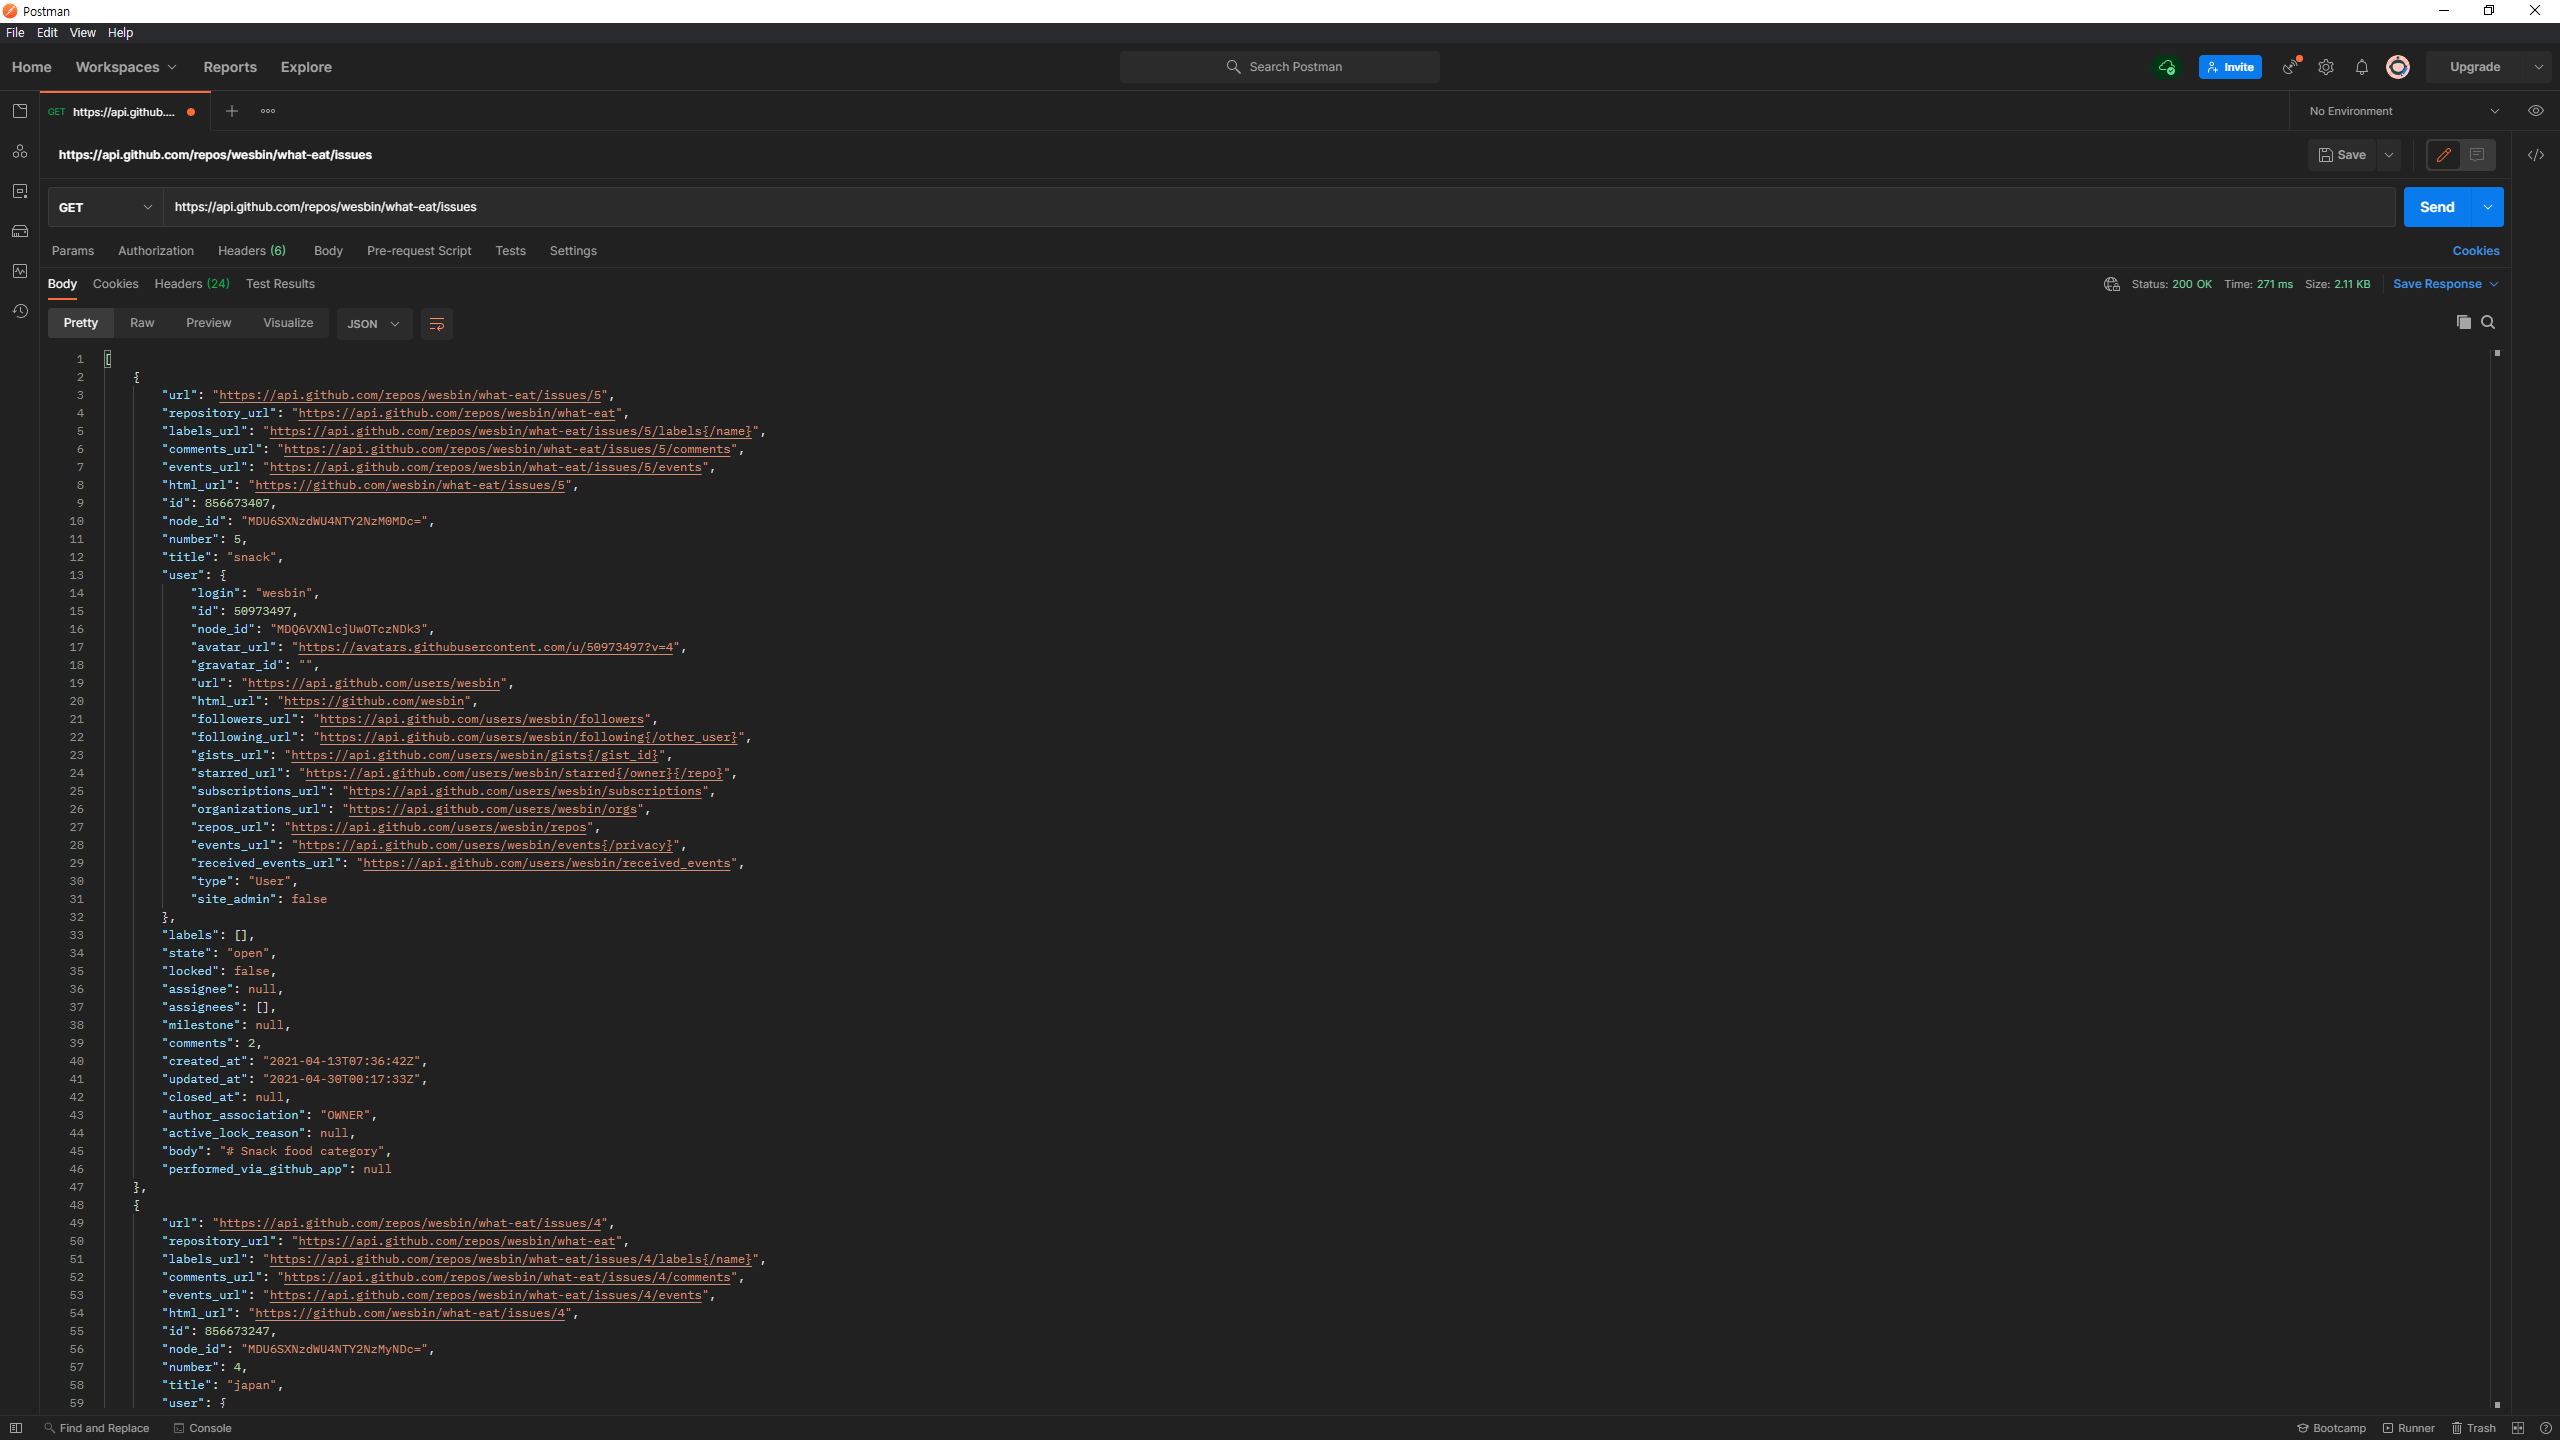Click the Upgrade button
The image size is (2560, 1440).
pyautogui.click(x=2475, y=67)
